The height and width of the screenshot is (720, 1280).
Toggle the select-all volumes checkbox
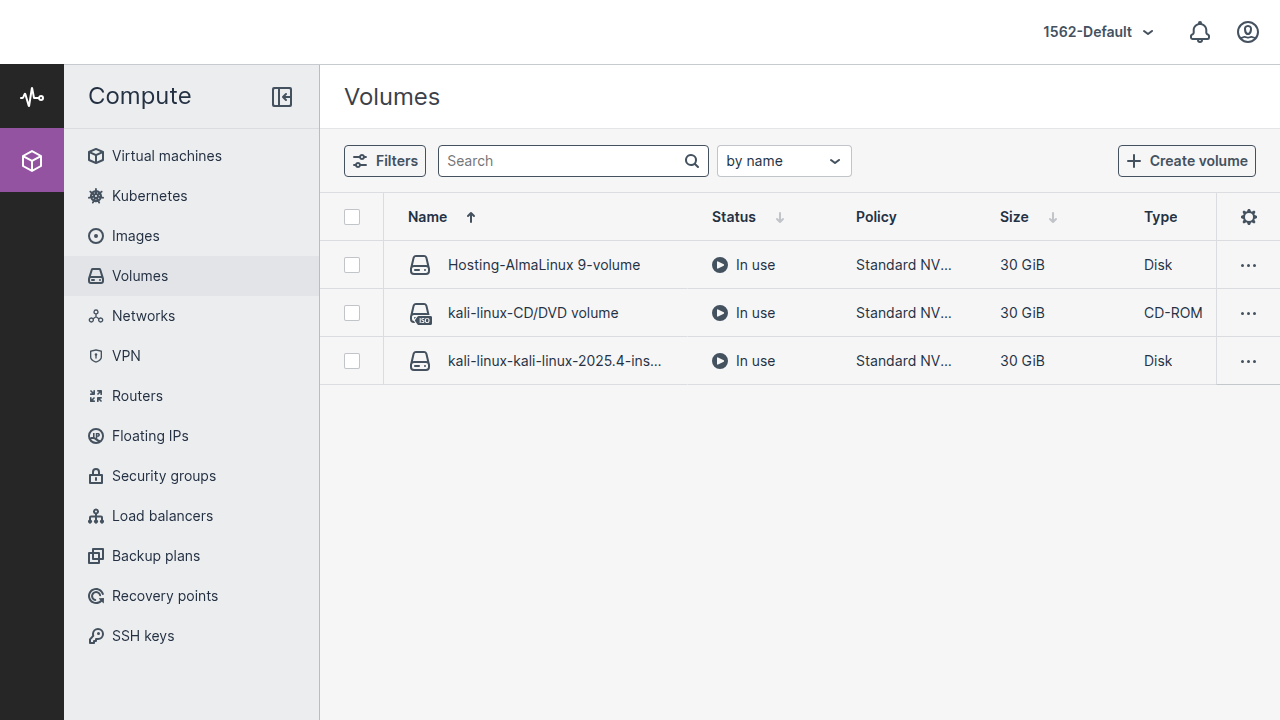pyautogui.click(x=352, y=217)
